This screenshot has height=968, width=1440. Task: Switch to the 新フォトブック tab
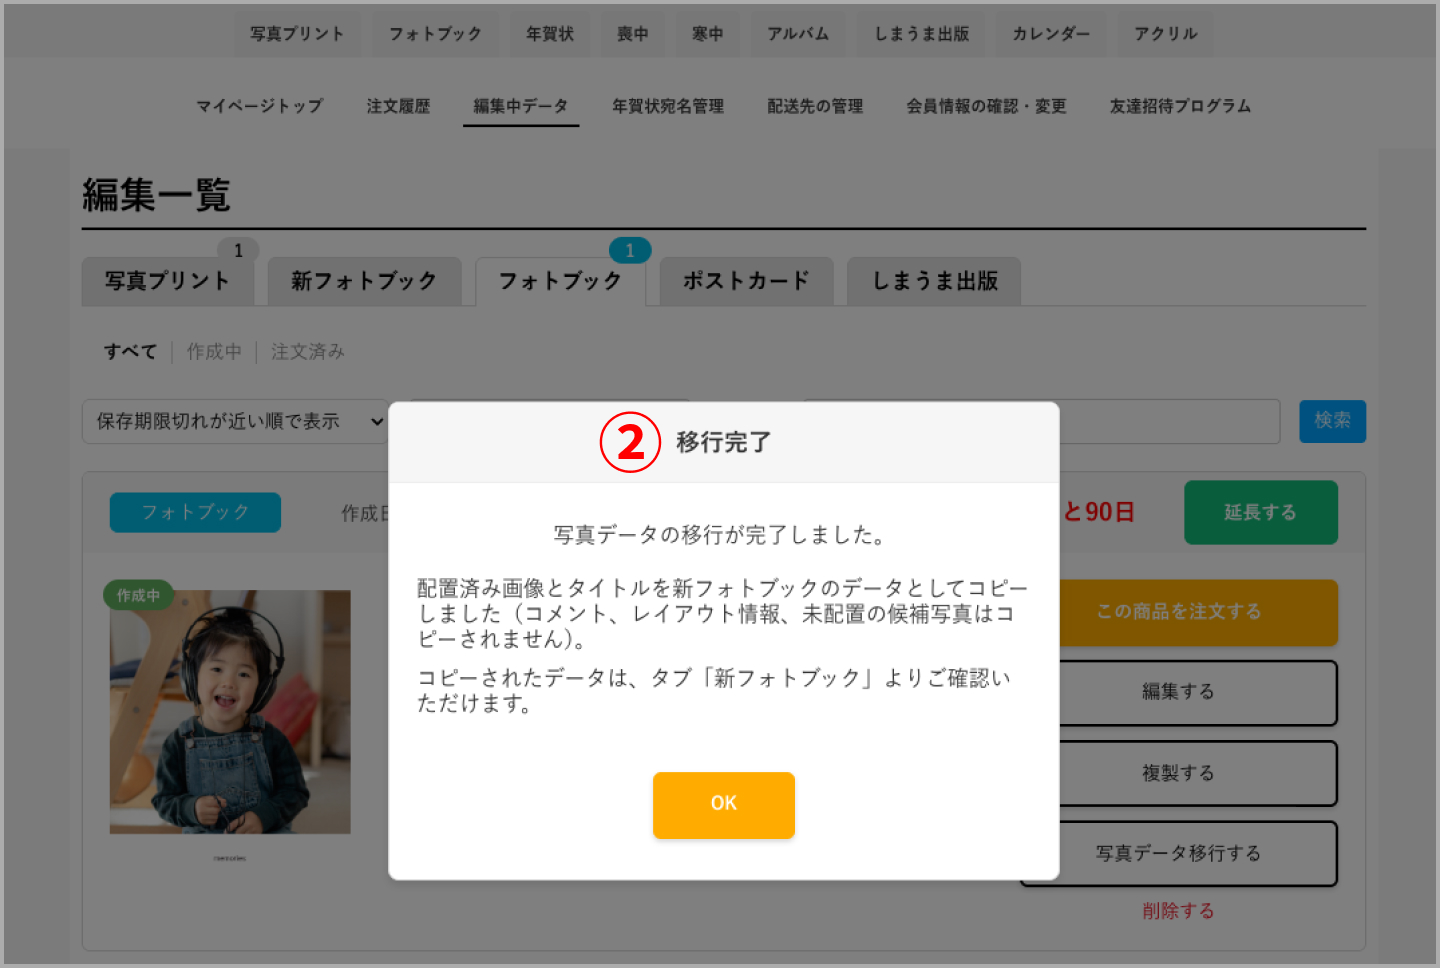pos(364,282)
